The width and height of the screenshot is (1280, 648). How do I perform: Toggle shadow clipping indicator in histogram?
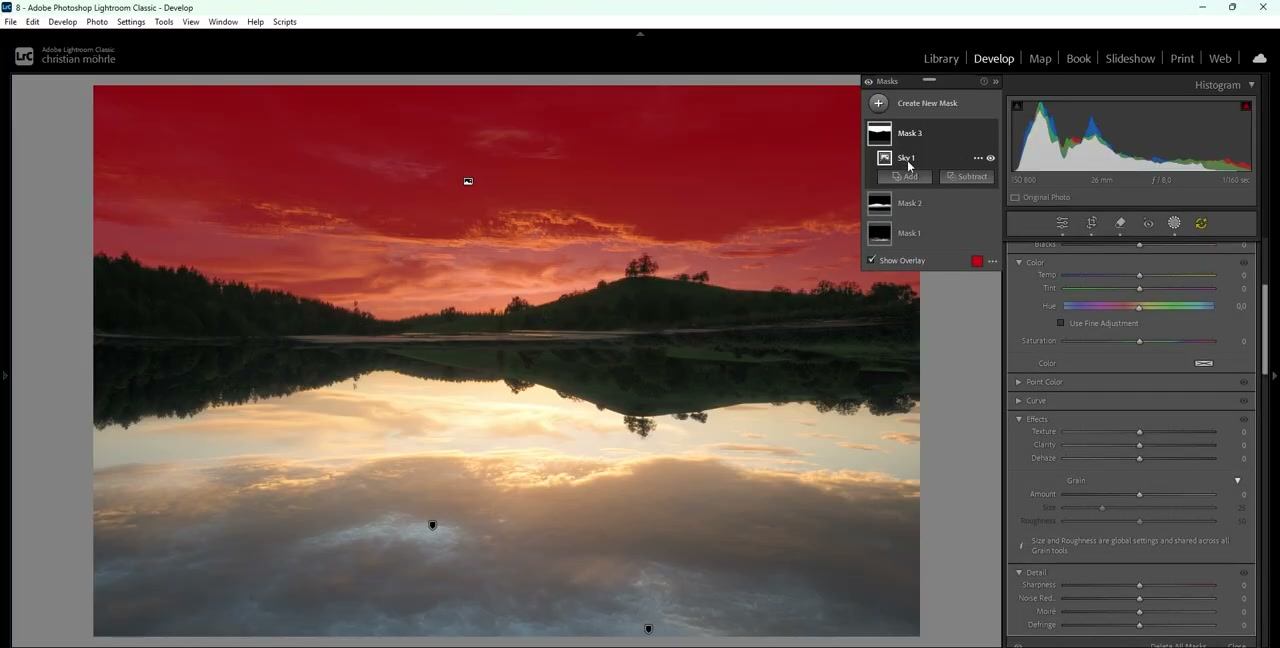click(1017, 106)
